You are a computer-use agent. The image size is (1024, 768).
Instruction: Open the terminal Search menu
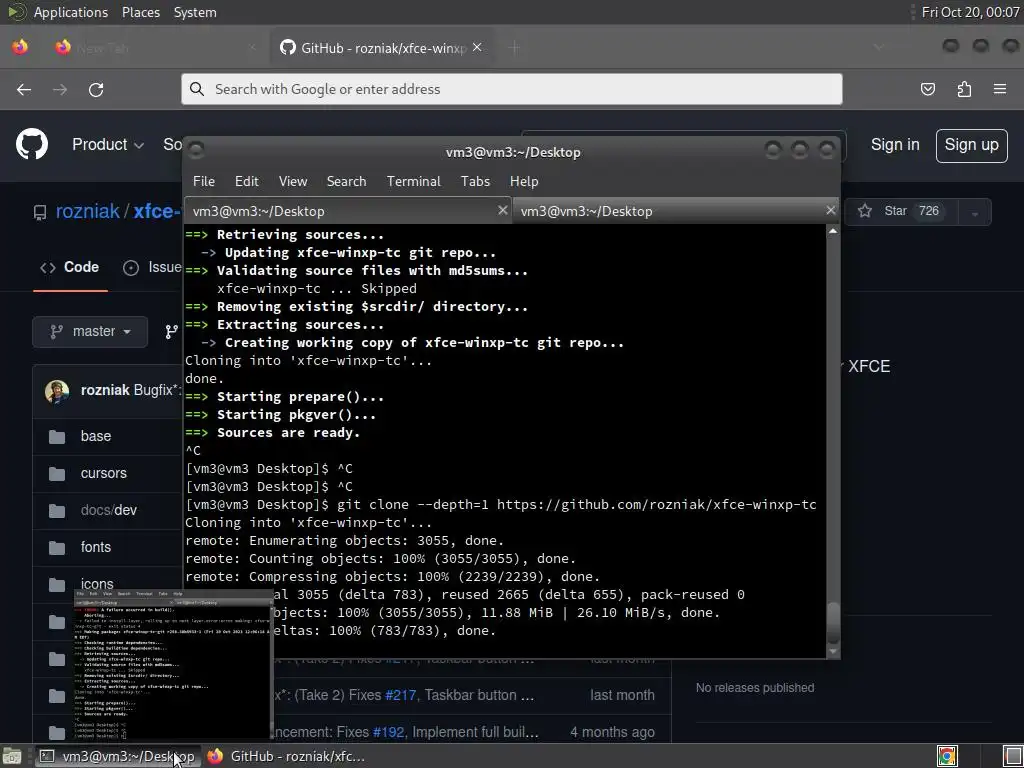click(346, 182)
